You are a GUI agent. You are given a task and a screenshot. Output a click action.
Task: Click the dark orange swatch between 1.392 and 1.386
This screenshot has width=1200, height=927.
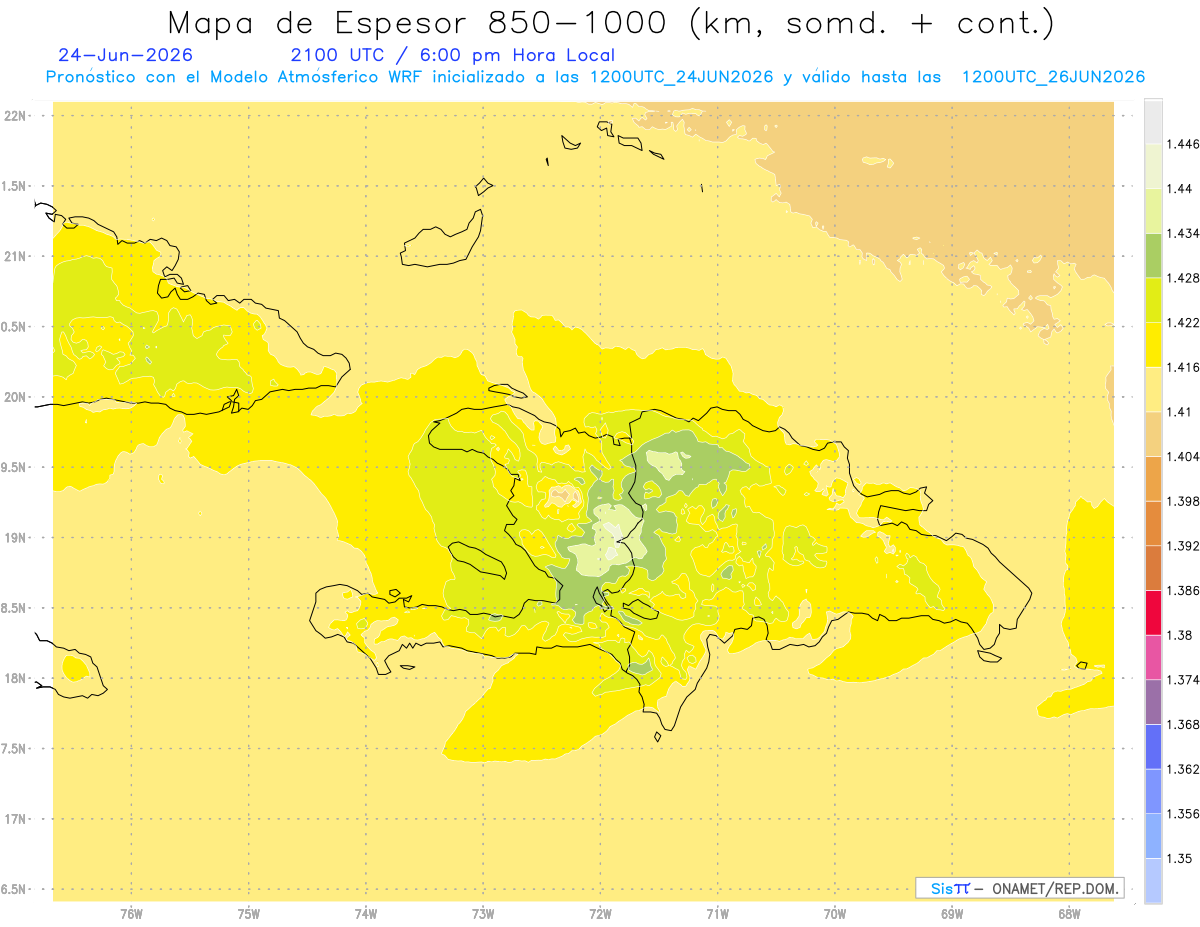1153,568
